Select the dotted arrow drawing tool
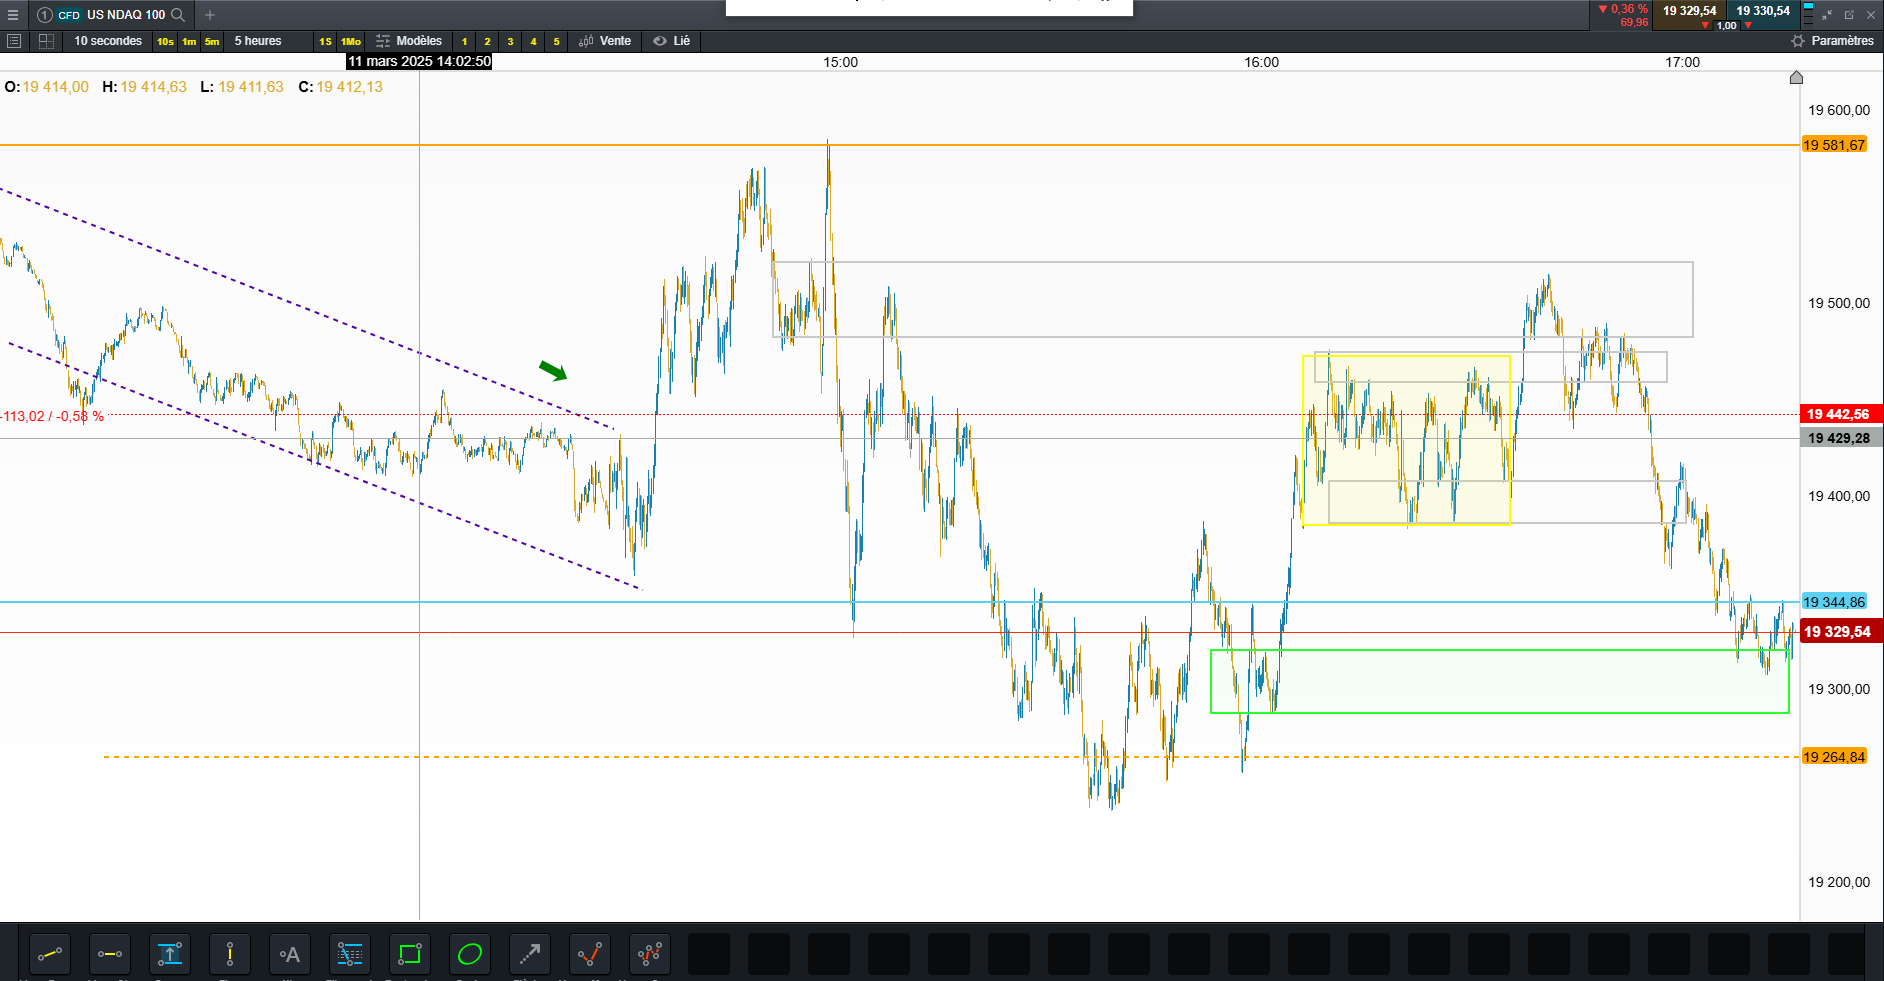 coord(530,954)
